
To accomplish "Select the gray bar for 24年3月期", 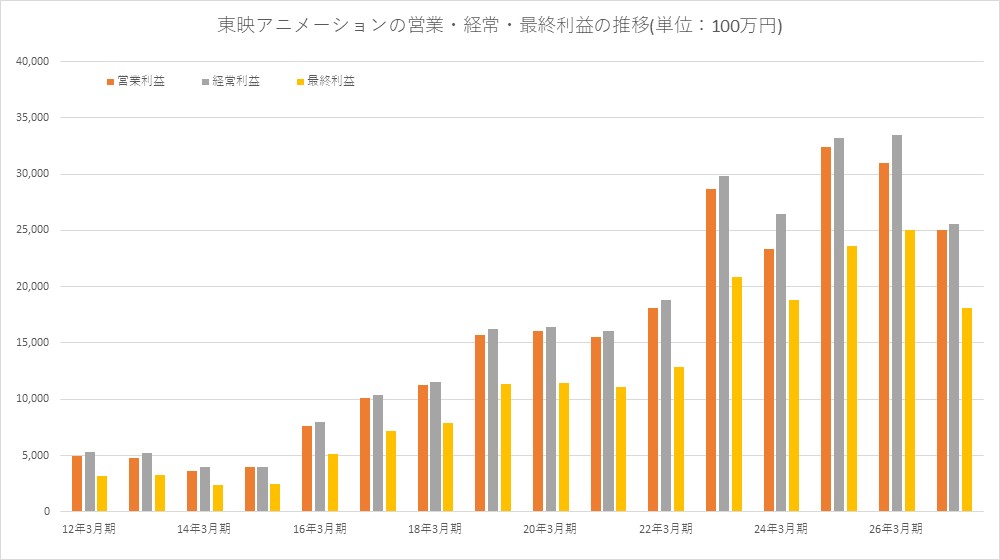I will point(781,363).
